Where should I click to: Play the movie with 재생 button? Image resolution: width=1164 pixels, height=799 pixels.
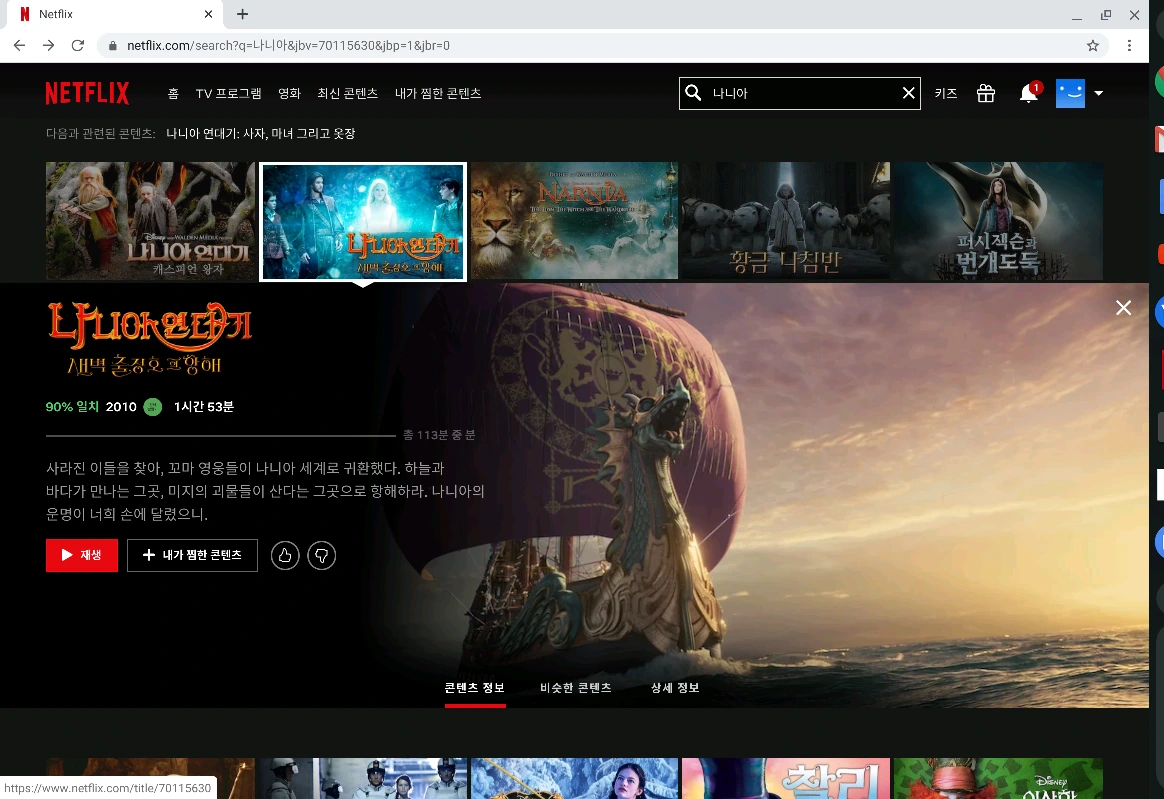[x=82, y=555]
